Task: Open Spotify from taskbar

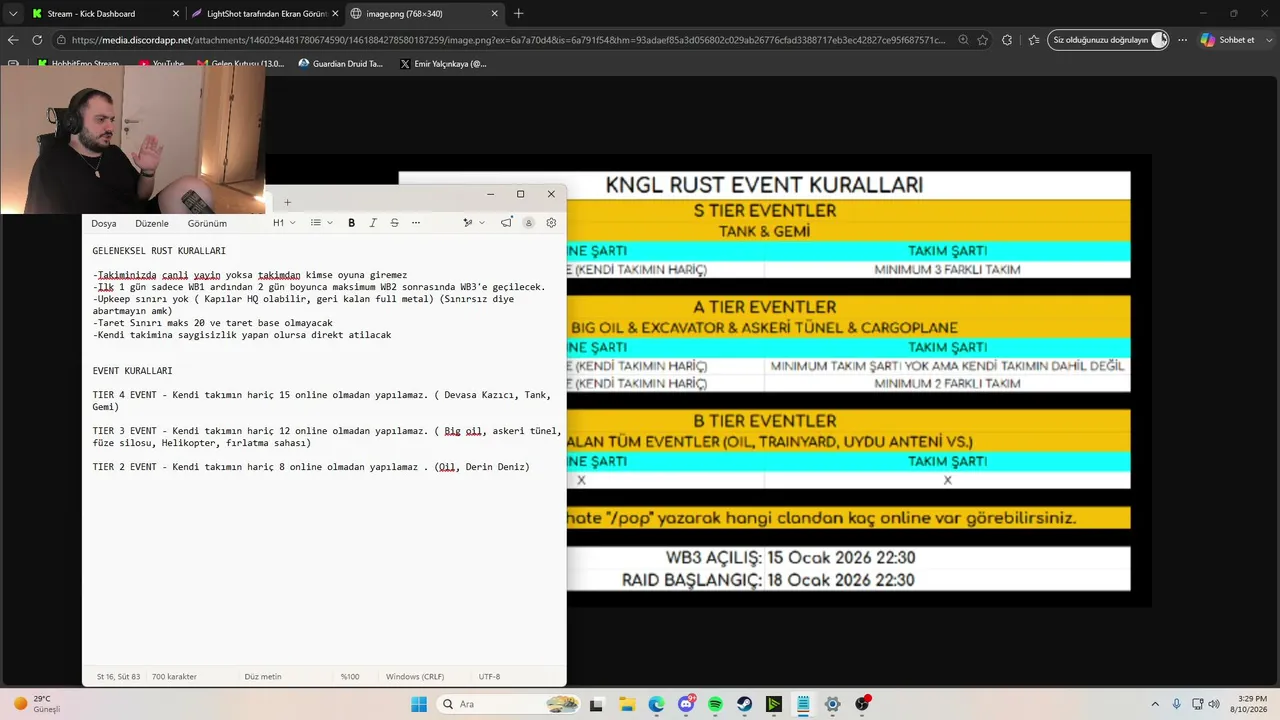Action: [x=715, y=704]
